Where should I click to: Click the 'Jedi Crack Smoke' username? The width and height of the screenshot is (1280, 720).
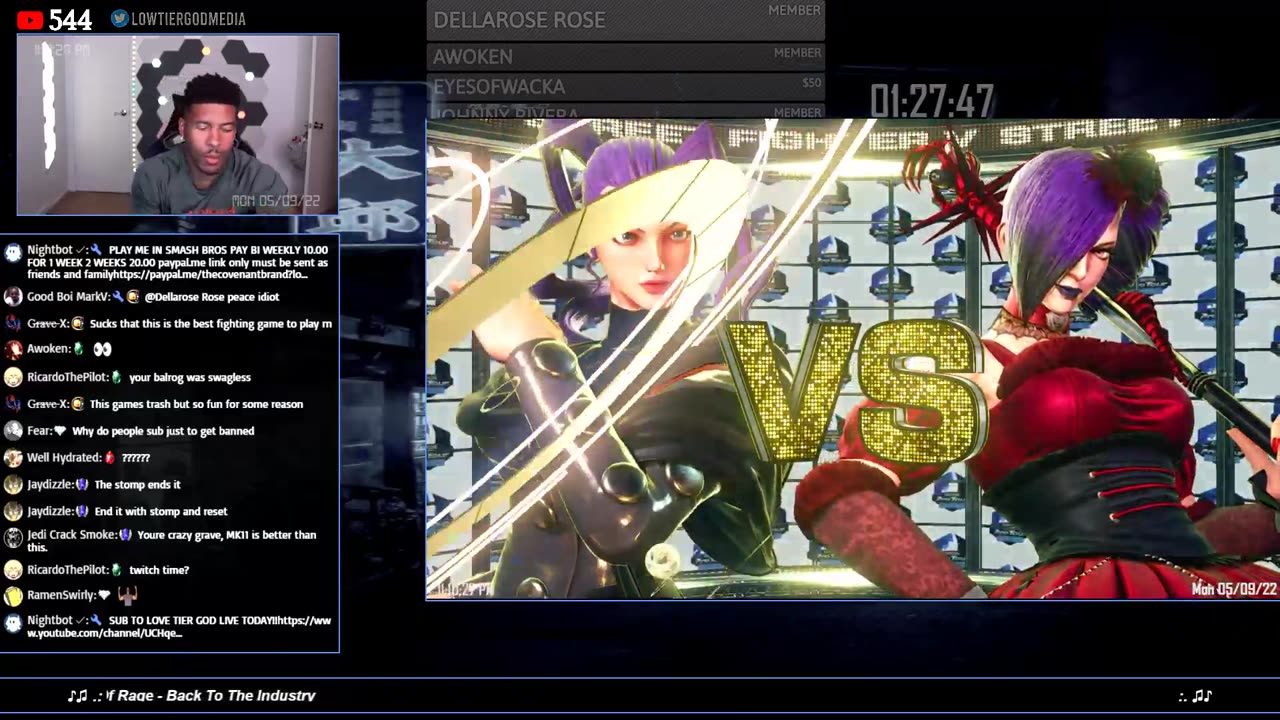tap(71, 535)
